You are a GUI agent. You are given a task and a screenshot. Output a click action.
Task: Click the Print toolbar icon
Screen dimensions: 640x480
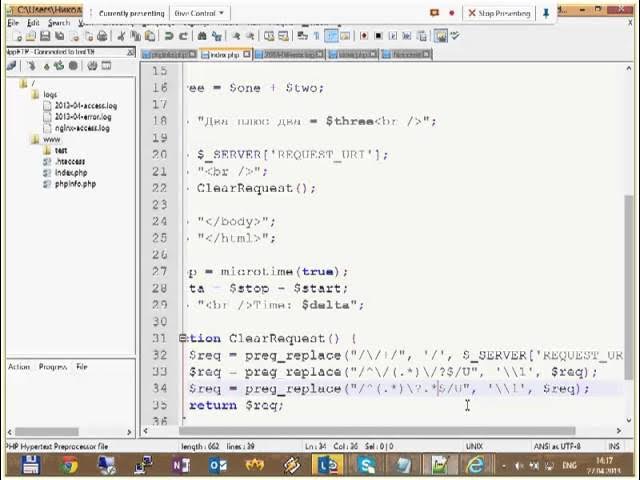[x=102, y=36]
